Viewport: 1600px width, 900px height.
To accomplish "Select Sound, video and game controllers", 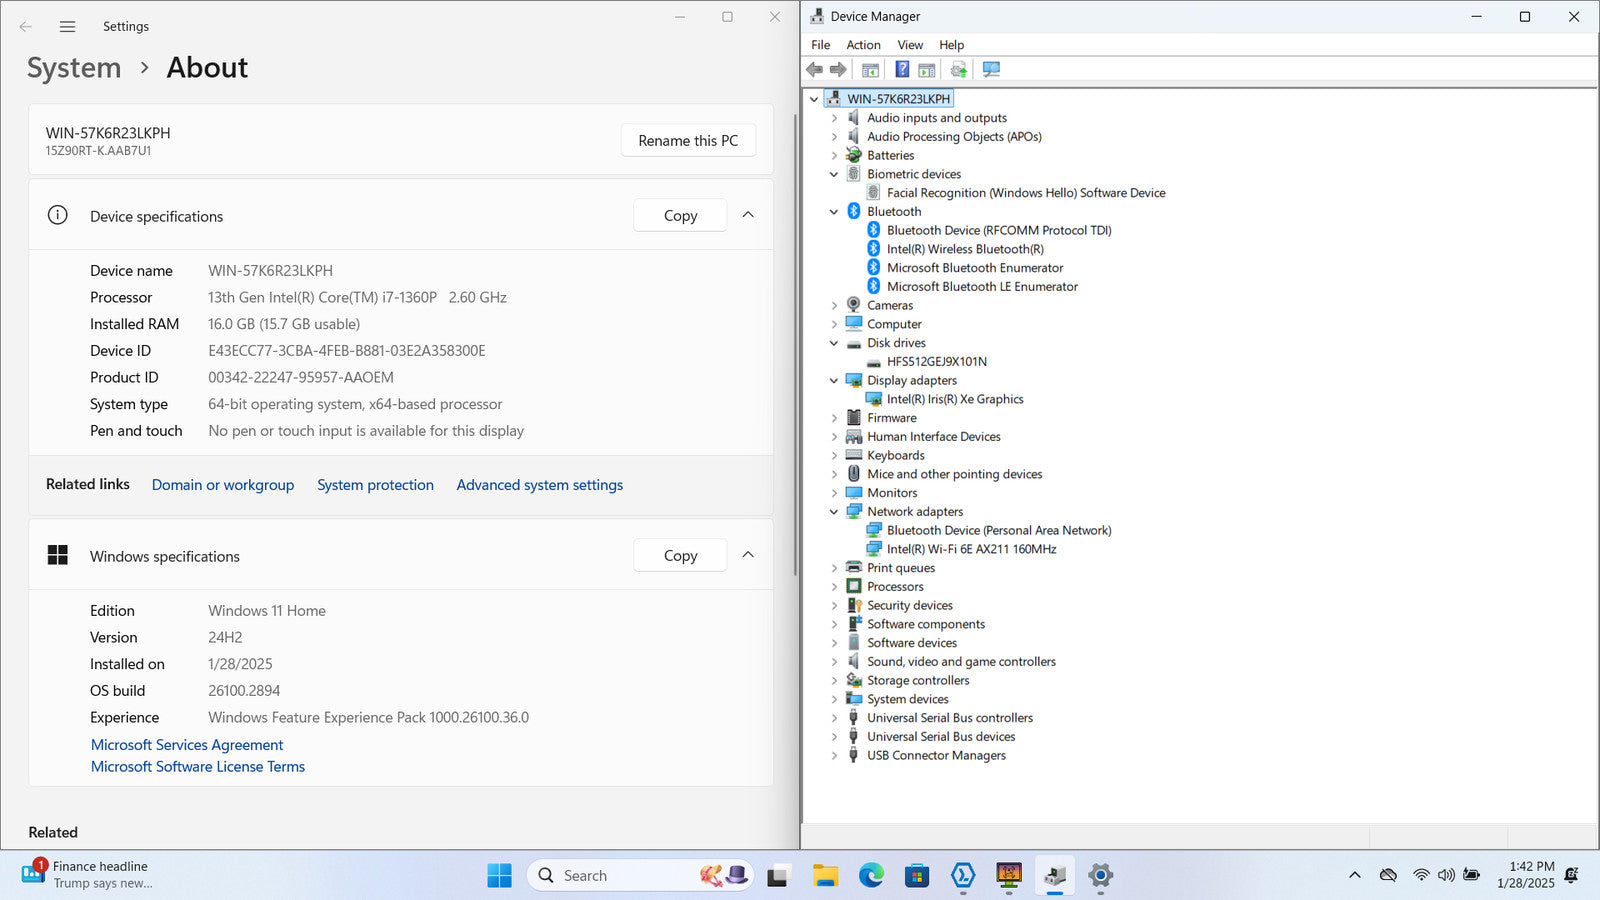I will click(x=961, y=662).
